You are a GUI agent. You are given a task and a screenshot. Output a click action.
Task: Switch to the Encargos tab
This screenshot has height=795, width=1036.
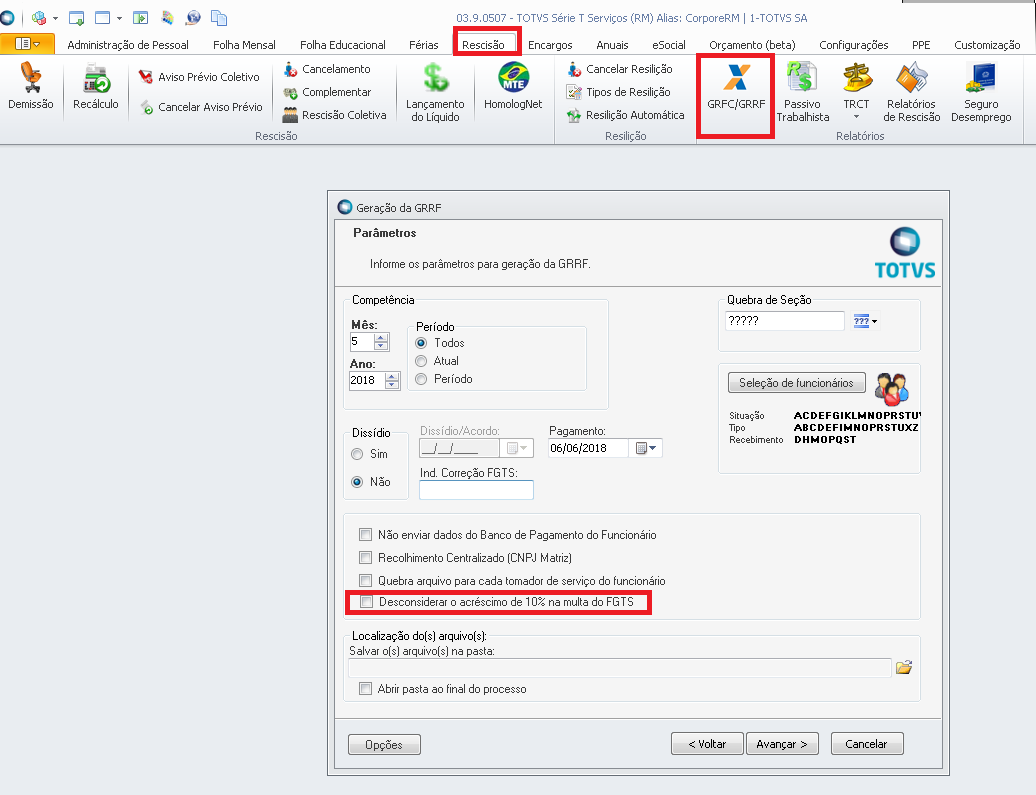coord(550,45)
